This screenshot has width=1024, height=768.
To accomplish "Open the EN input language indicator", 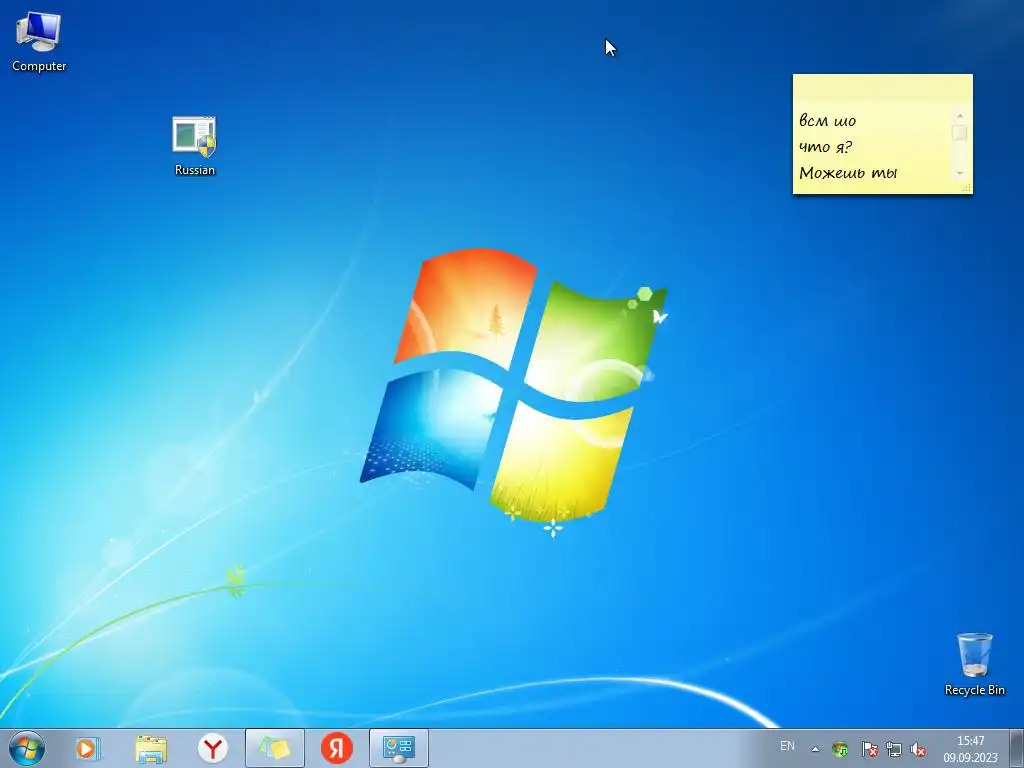I will [787, 746].
